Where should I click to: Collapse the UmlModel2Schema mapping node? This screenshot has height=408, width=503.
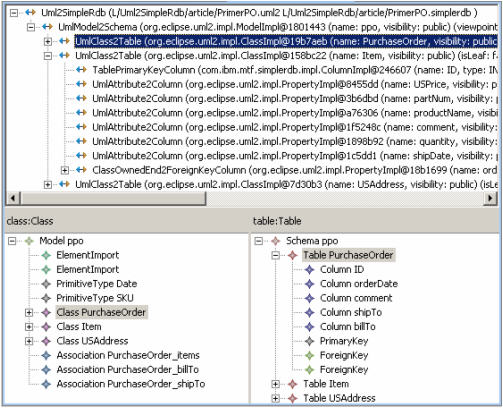(31, 27)
